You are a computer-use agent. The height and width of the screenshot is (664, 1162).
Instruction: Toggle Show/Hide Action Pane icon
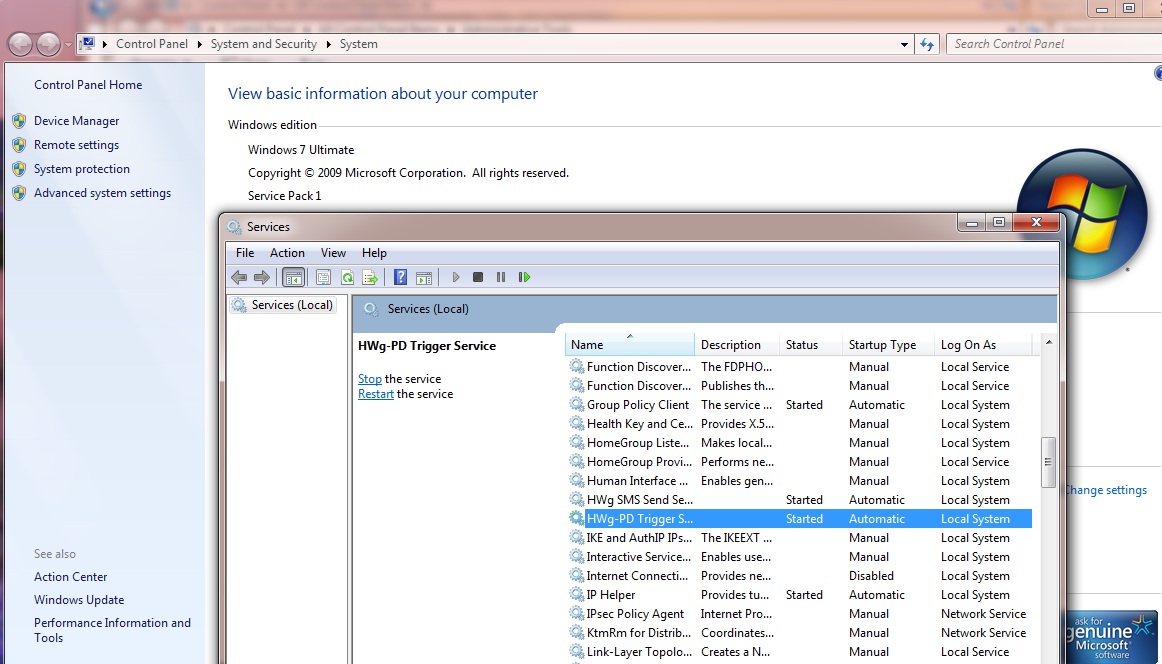pos(424,277)
